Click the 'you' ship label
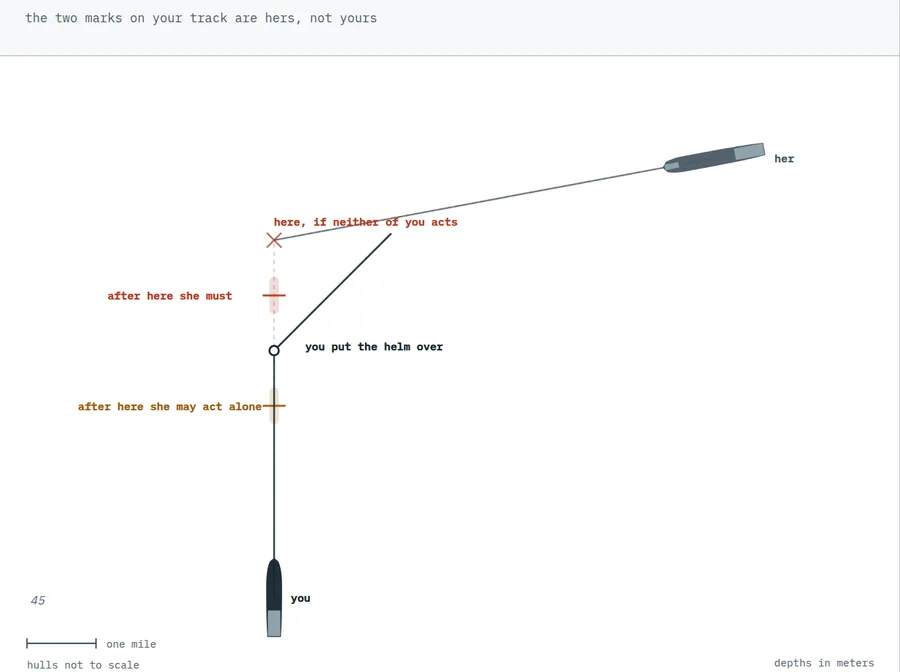Viewport: 900px width, 672px height. coord(300,598)
